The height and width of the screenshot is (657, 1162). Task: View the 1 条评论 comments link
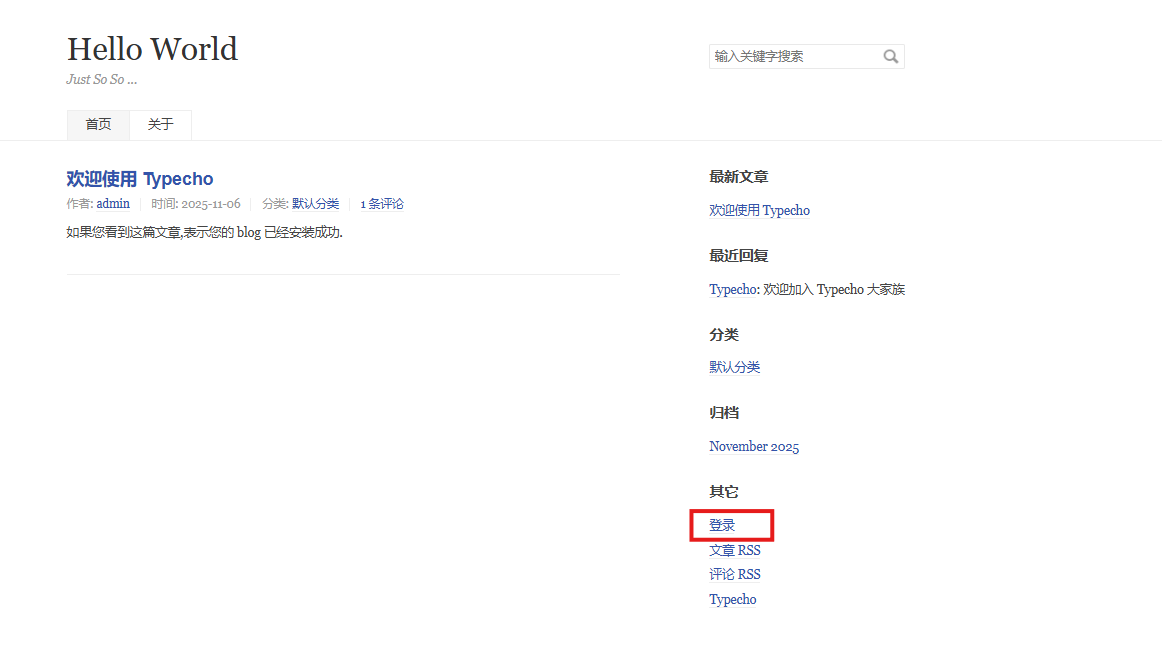382,204
